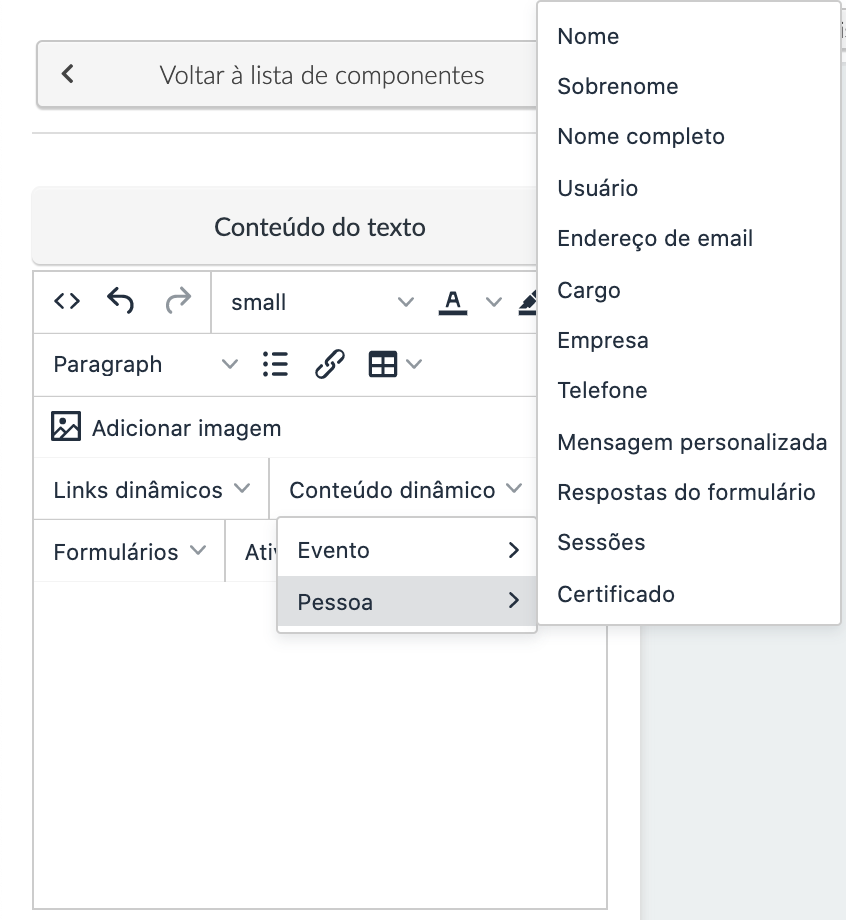Select Sessões option
The width and height of the screenshot is (846, 920).
689,542
